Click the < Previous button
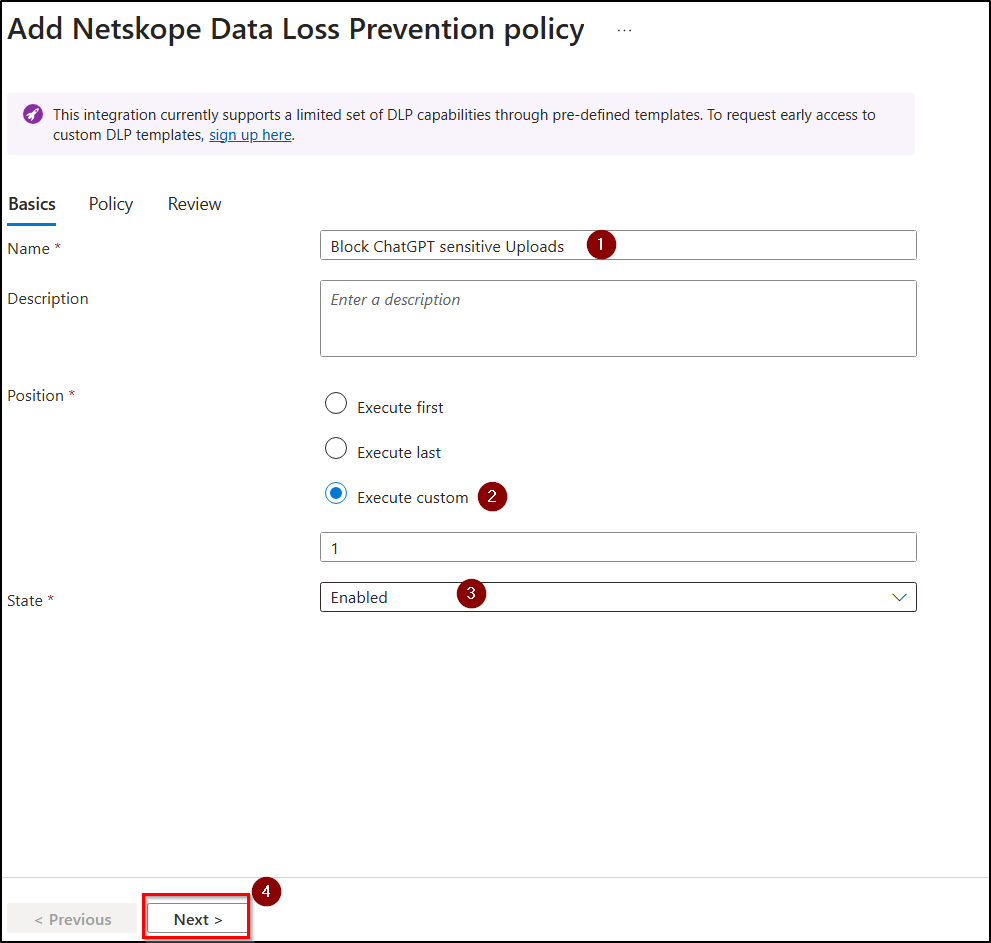 point(73,919)
